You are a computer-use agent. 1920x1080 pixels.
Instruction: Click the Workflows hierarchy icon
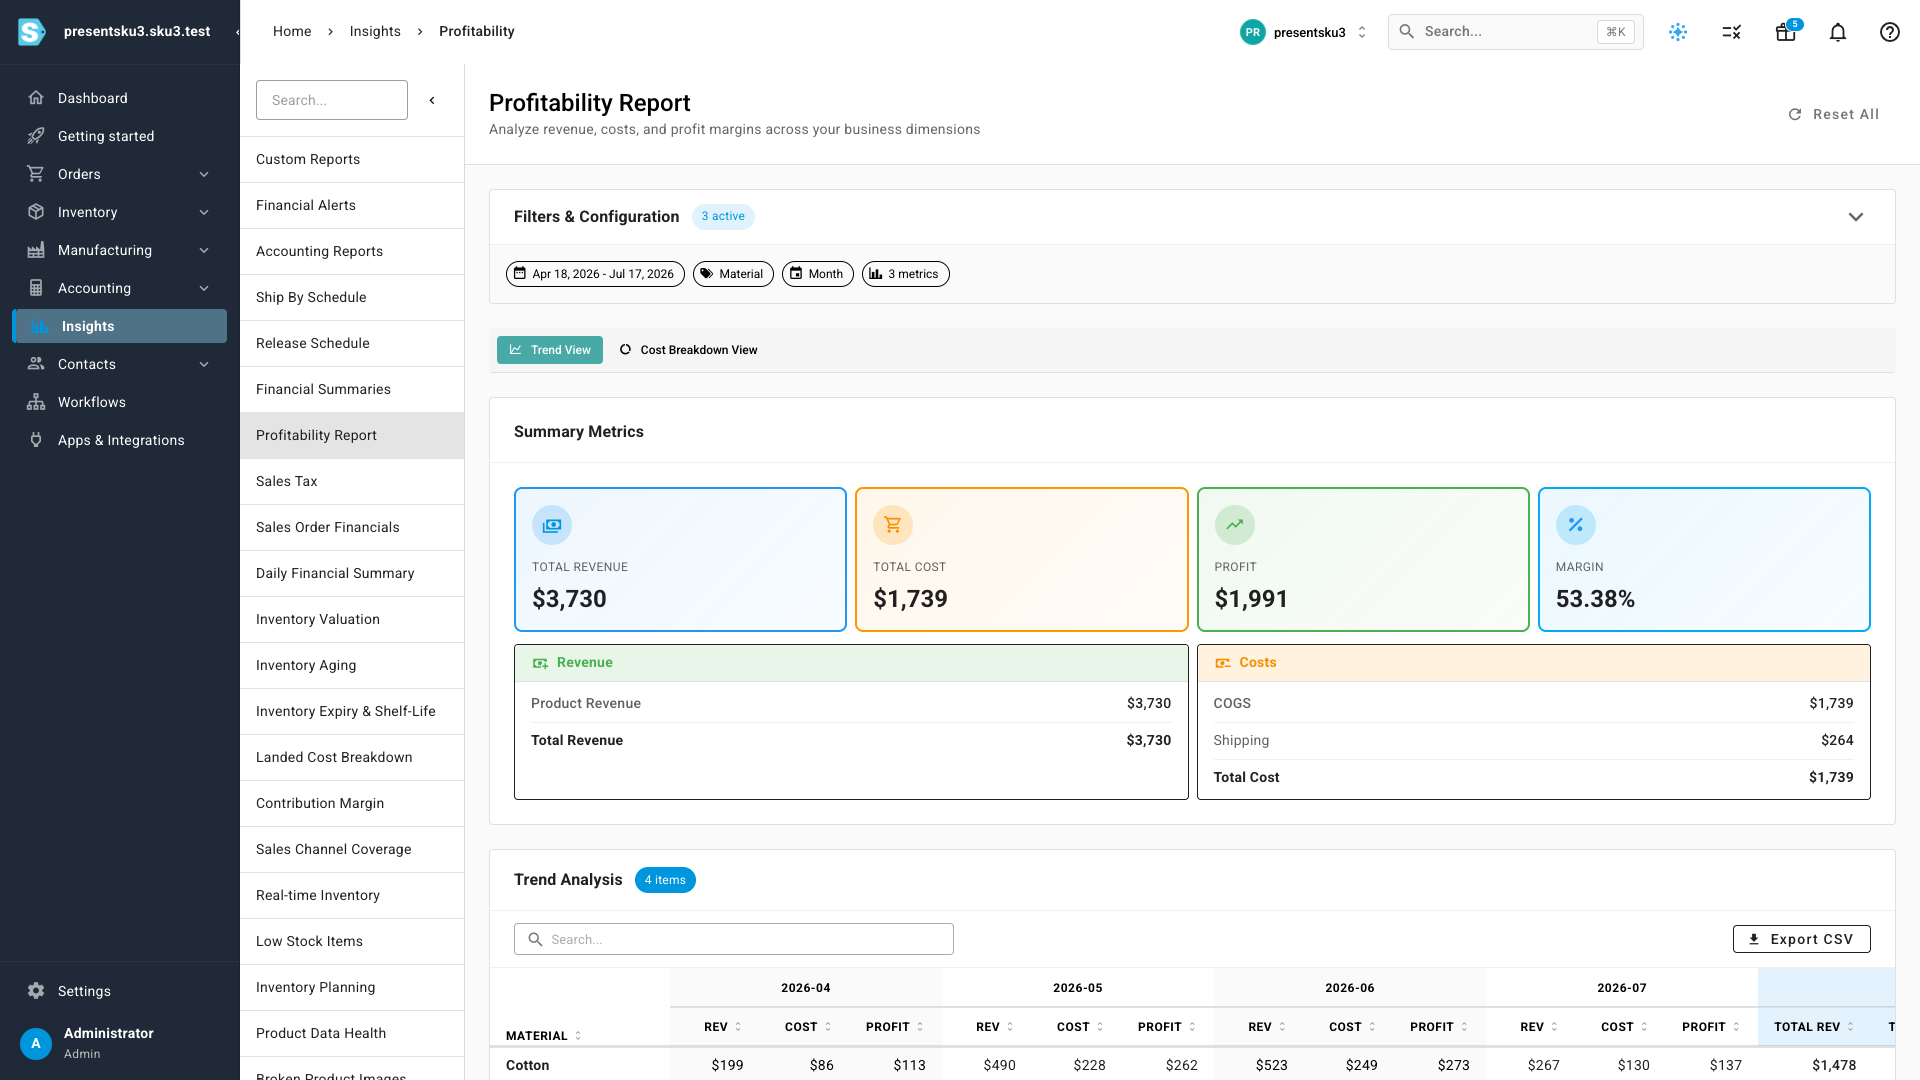[36, 402]
